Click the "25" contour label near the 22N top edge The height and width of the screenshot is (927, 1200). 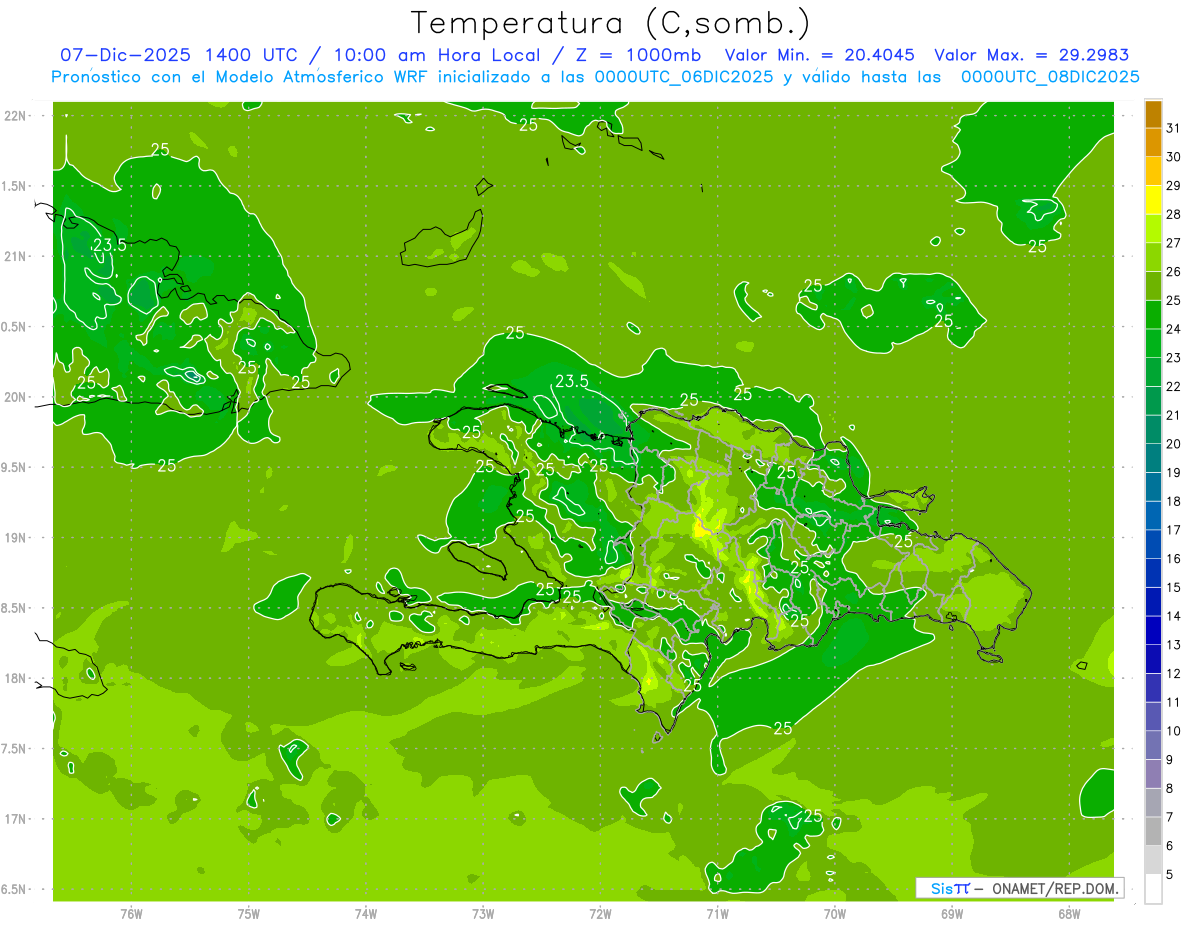point(529,125)
